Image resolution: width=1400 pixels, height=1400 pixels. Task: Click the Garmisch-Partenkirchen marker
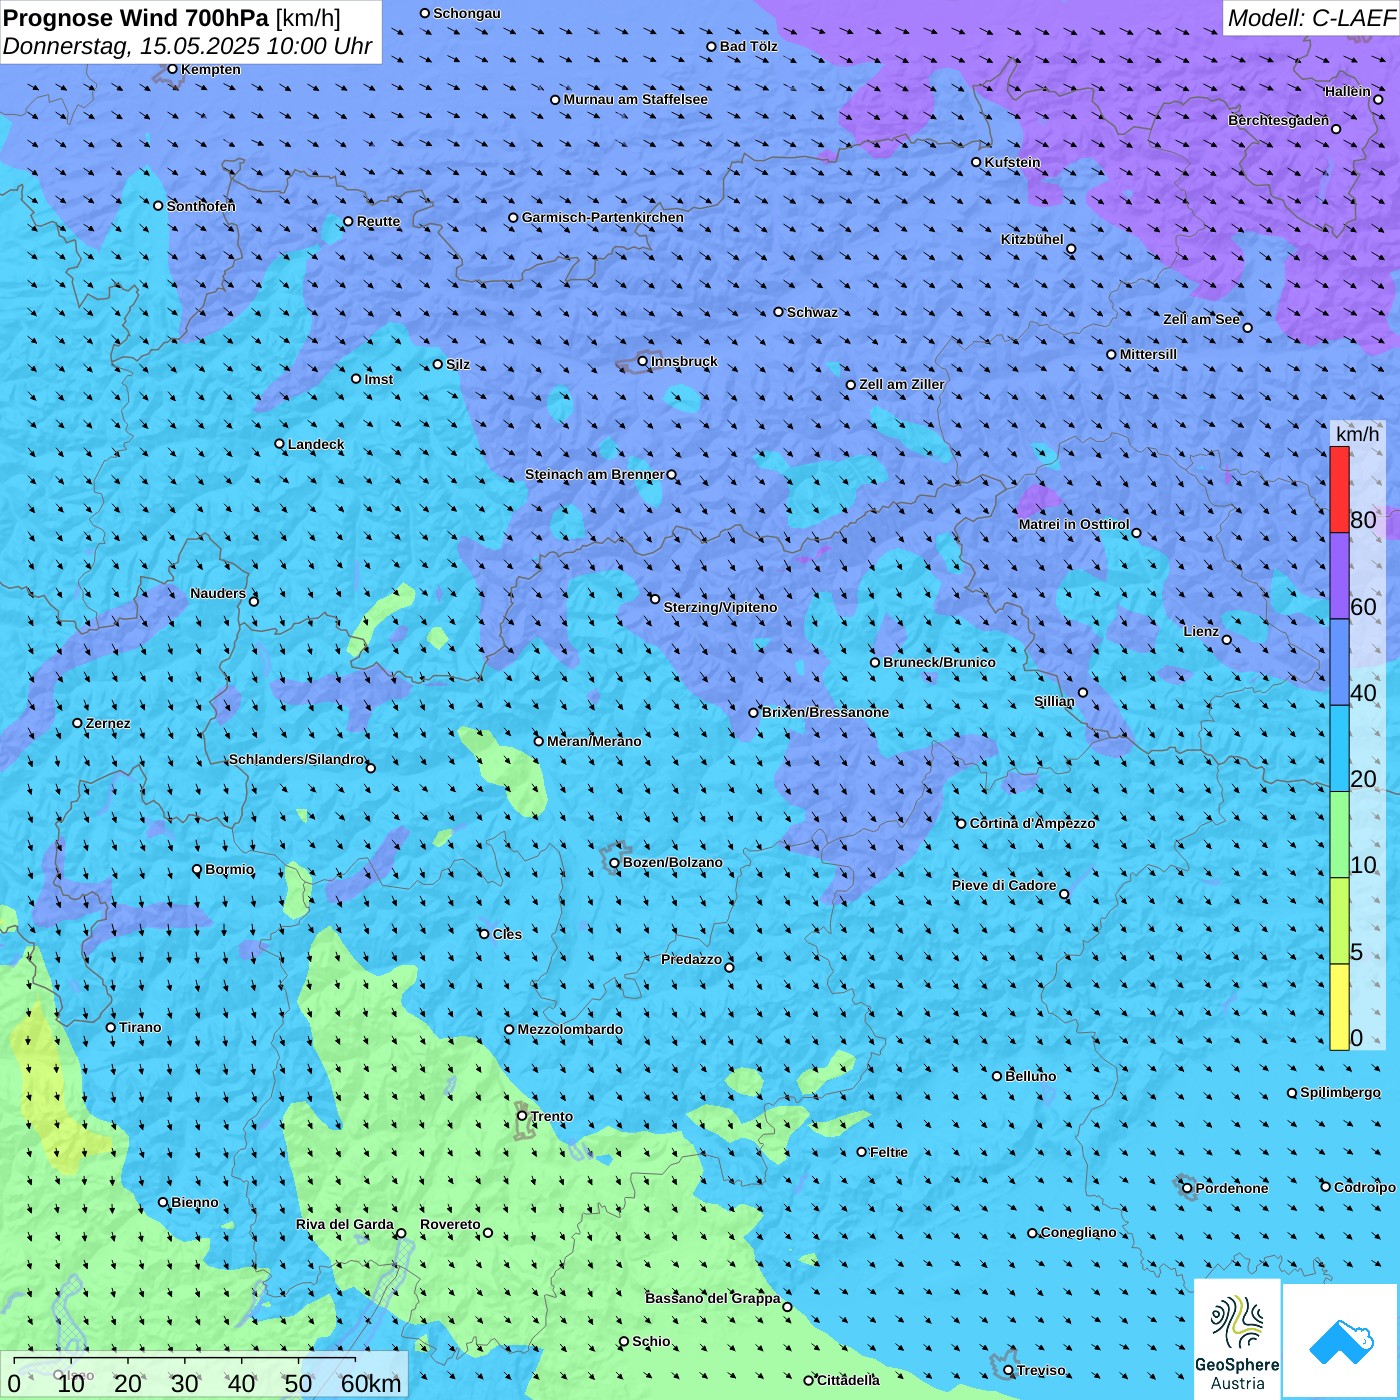514,218
